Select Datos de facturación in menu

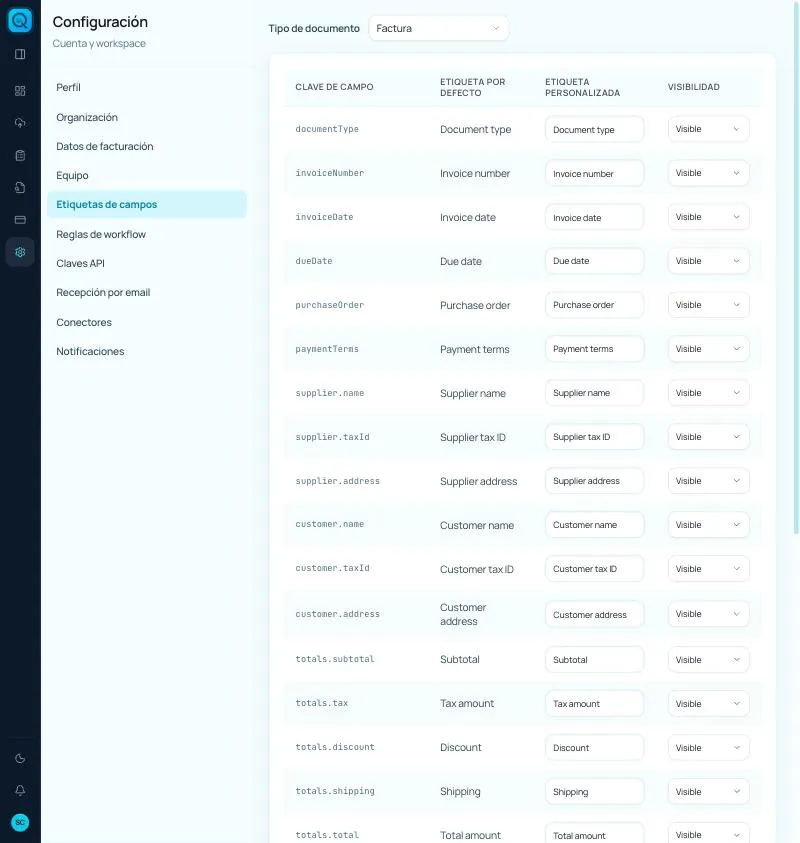point(146,147)
